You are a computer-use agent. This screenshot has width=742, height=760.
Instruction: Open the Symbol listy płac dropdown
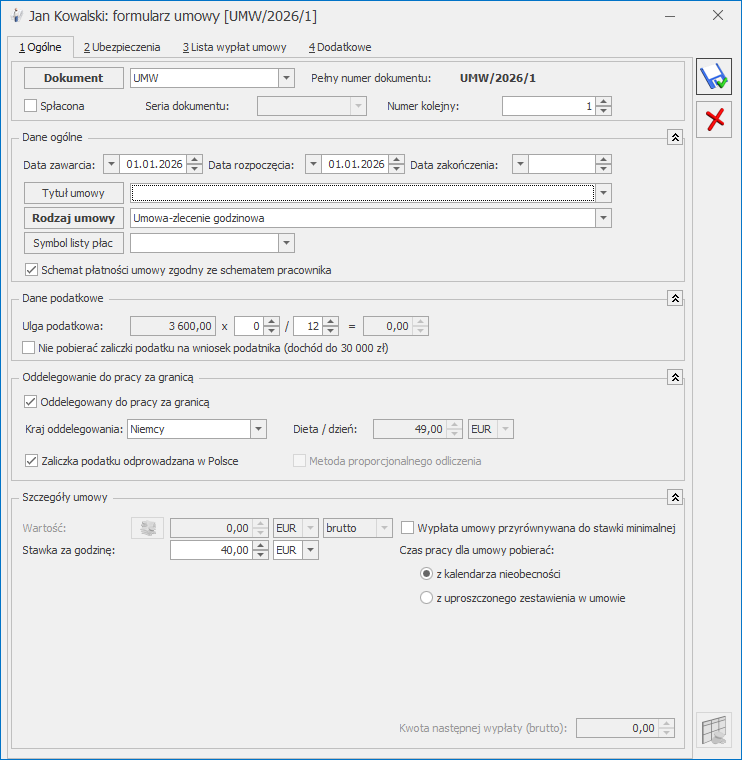286,243
